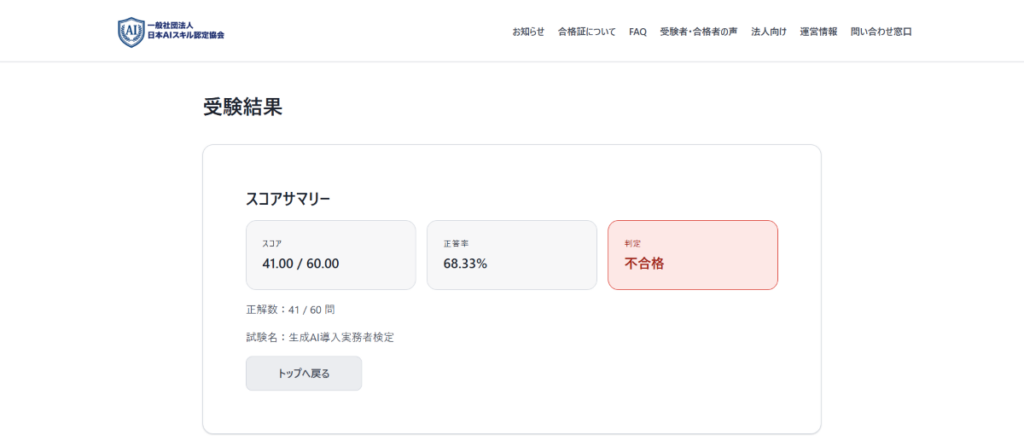The image size is (1024, 441).
Task: Click the スコアサマリー section title
Action: pyautogui.click(x=288, y=199)
